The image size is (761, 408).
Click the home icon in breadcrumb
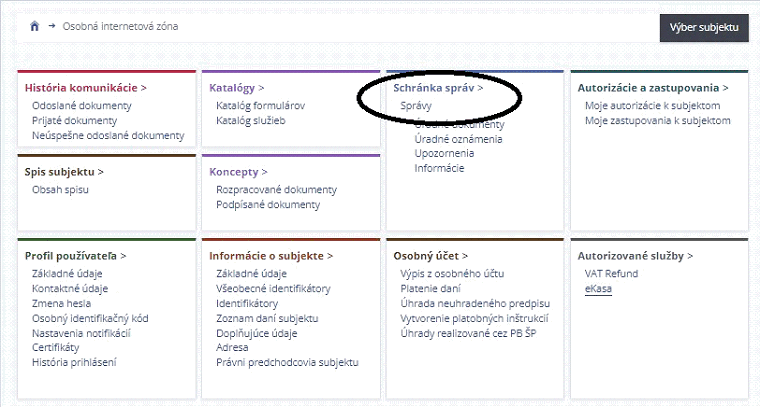[x=34, y=26]
